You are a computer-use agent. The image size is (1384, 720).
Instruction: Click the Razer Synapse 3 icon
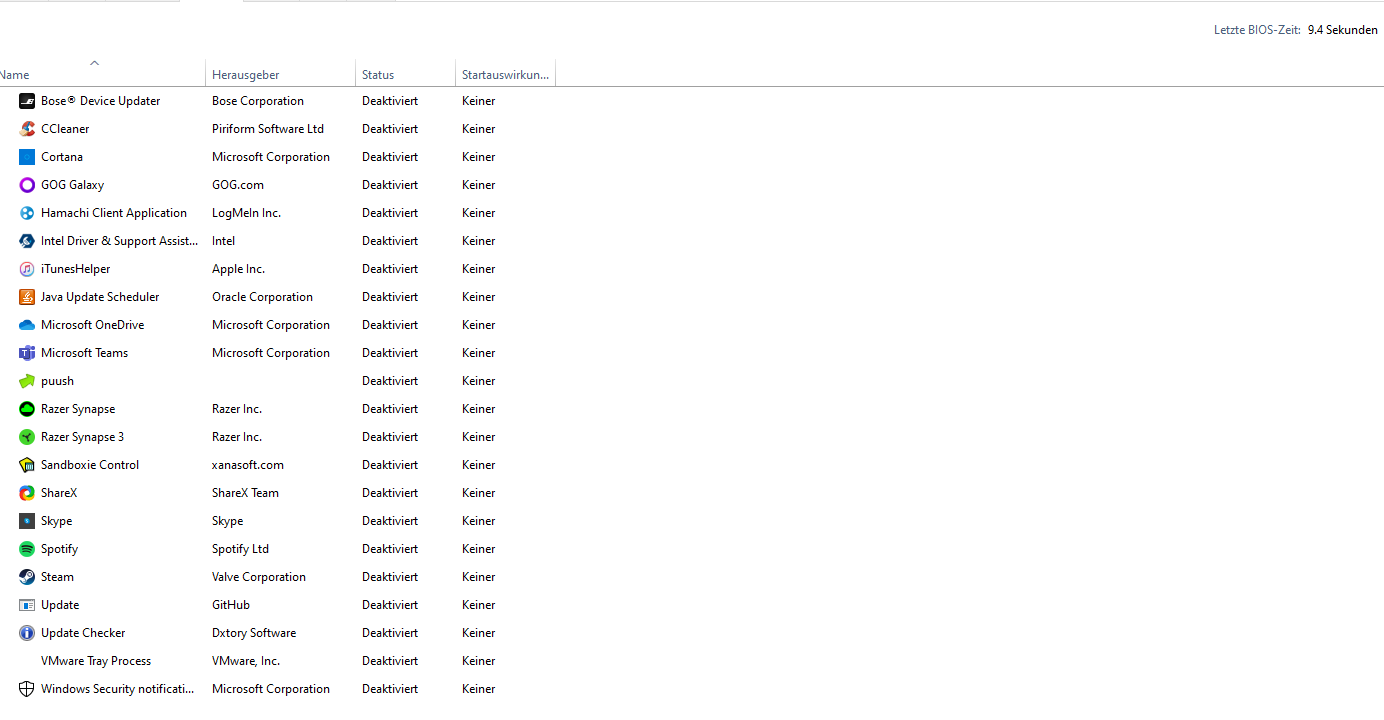27,437
